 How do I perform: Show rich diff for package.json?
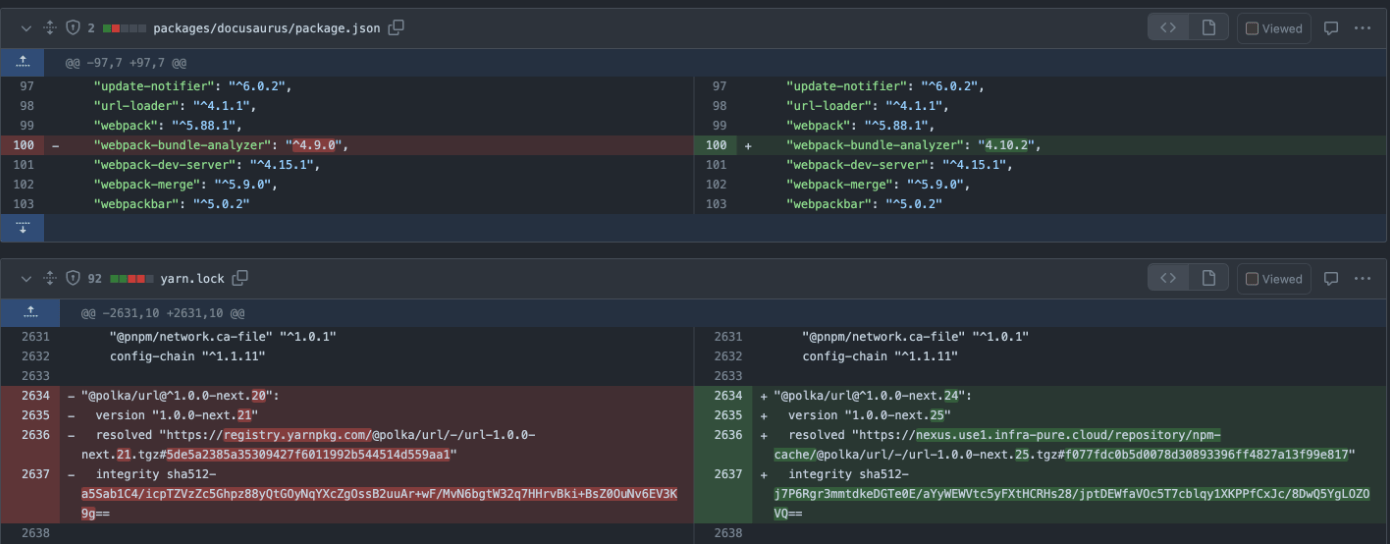point(1208,28)
